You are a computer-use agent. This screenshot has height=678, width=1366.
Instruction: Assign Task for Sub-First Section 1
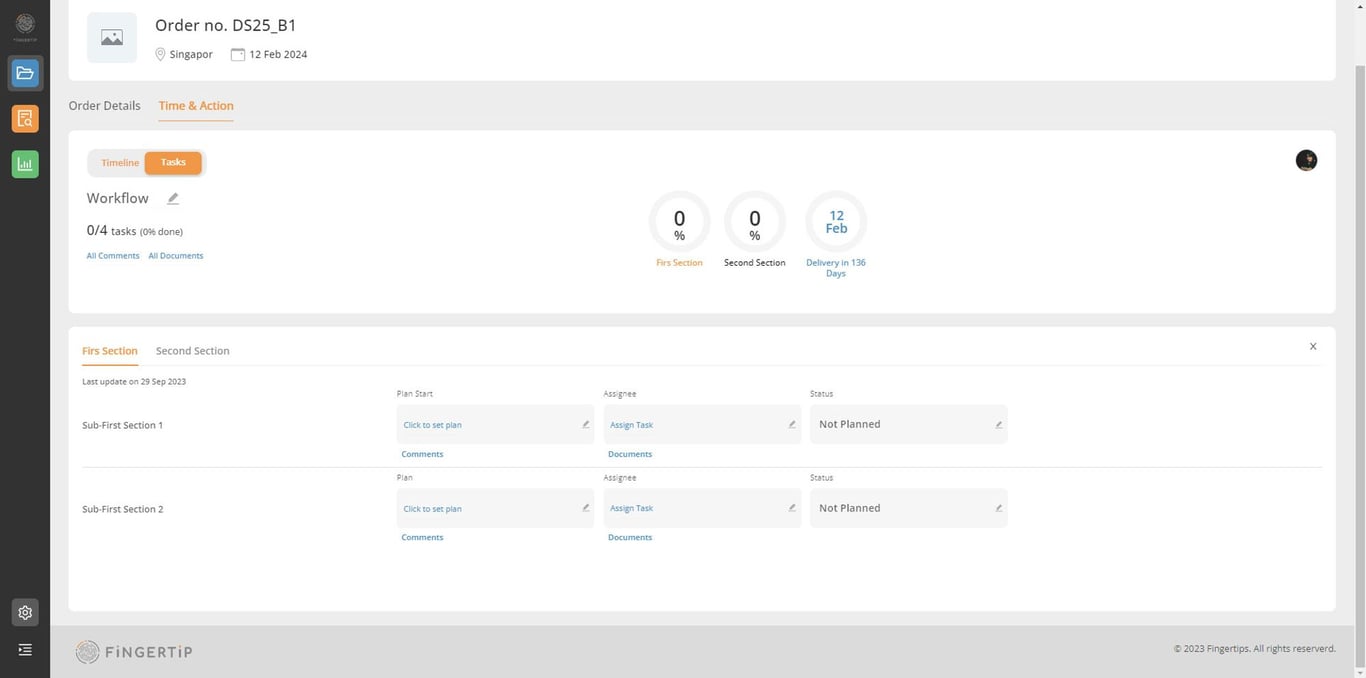pyautogui.click(x=631, y=425)
